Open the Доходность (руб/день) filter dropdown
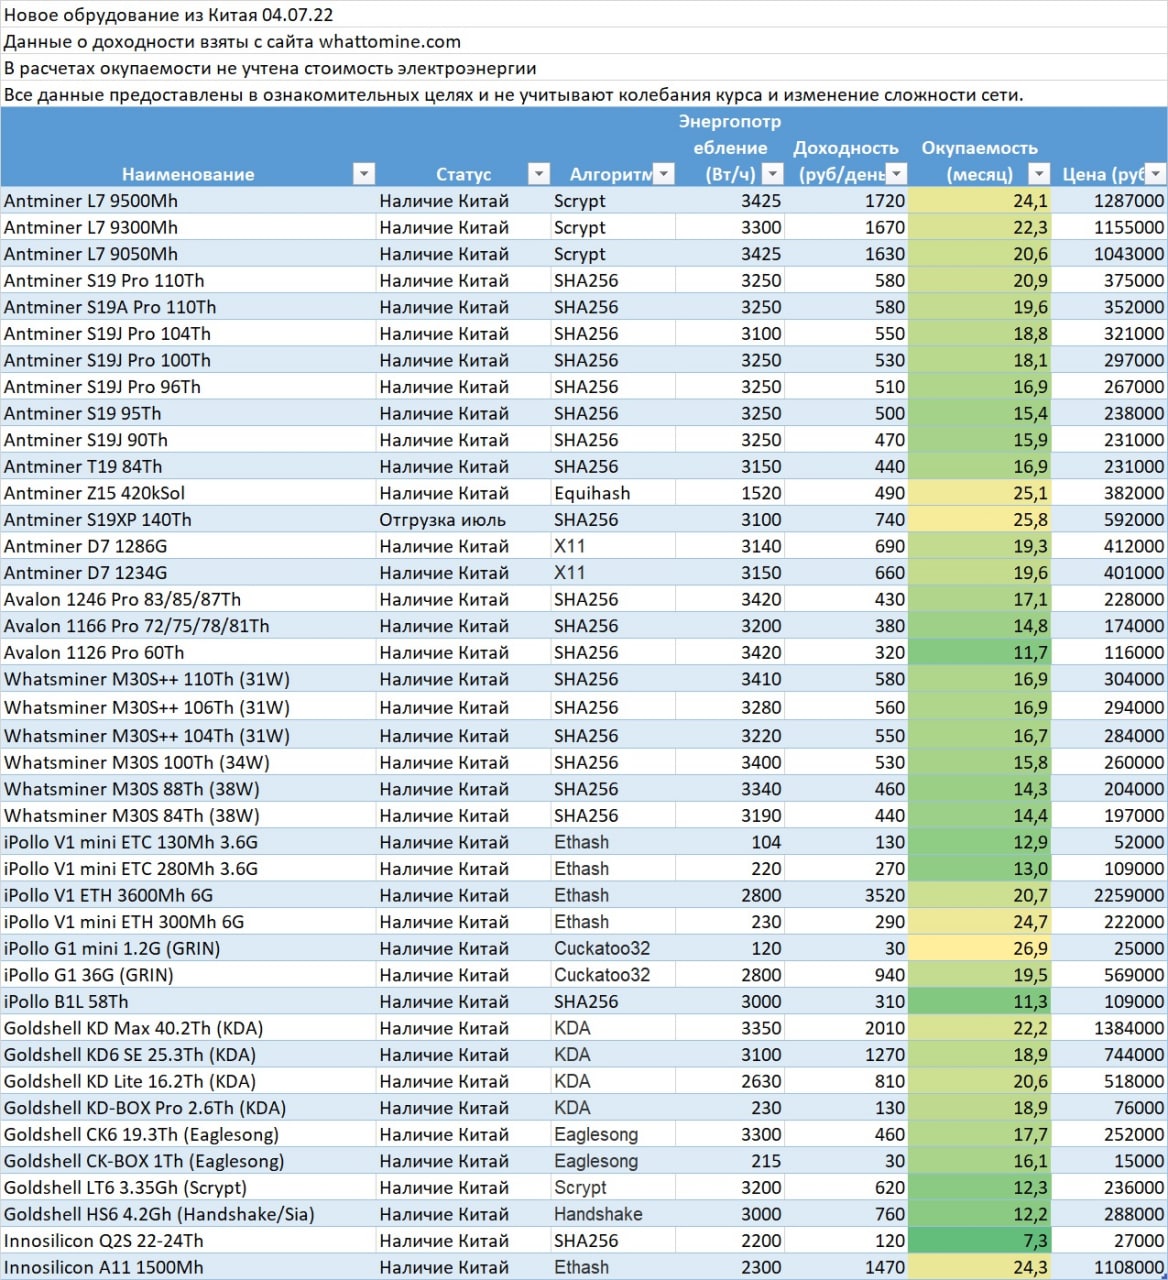1168x1280 pixels. [896, 174]
